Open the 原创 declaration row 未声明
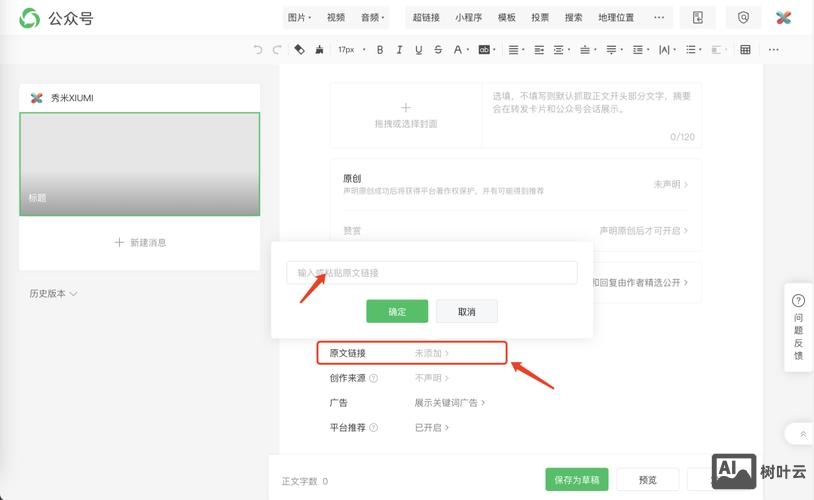814x500 pixels. coord(671,184)
